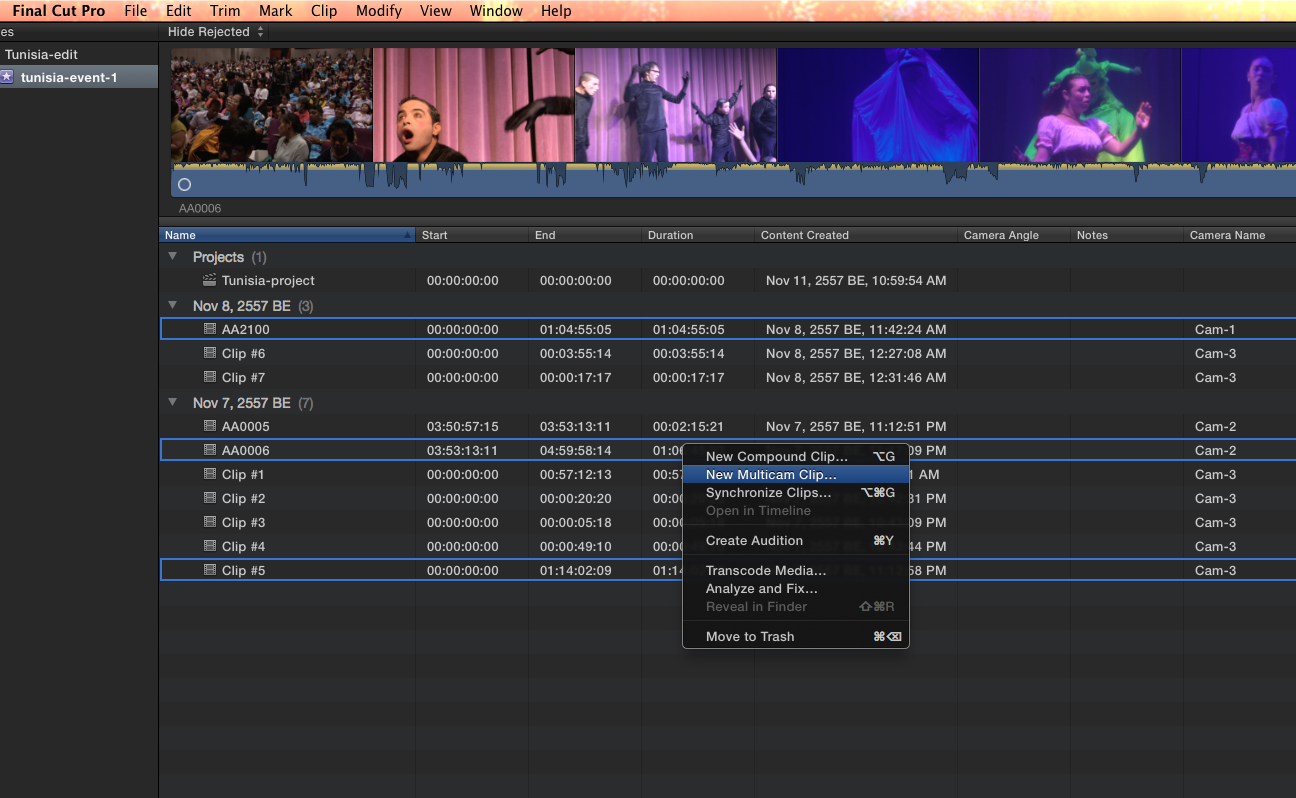Open the Modify menu
The width and height of the screenshot is (1296, 798).
[379, 11]
